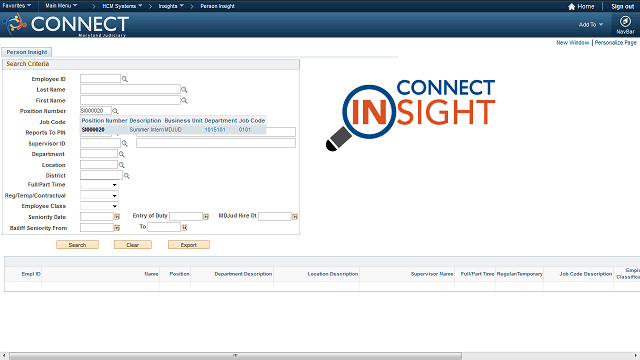The height and width of the screenshot is (360, 640).
Task: Open New Window link
Action: point(573,42)
